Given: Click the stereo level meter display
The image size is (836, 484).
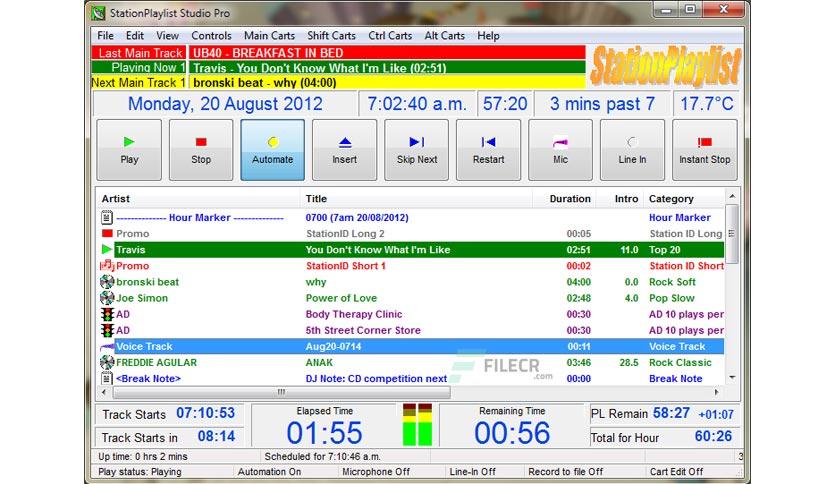Looking at the screenshot, I should (x=417, y=424).
